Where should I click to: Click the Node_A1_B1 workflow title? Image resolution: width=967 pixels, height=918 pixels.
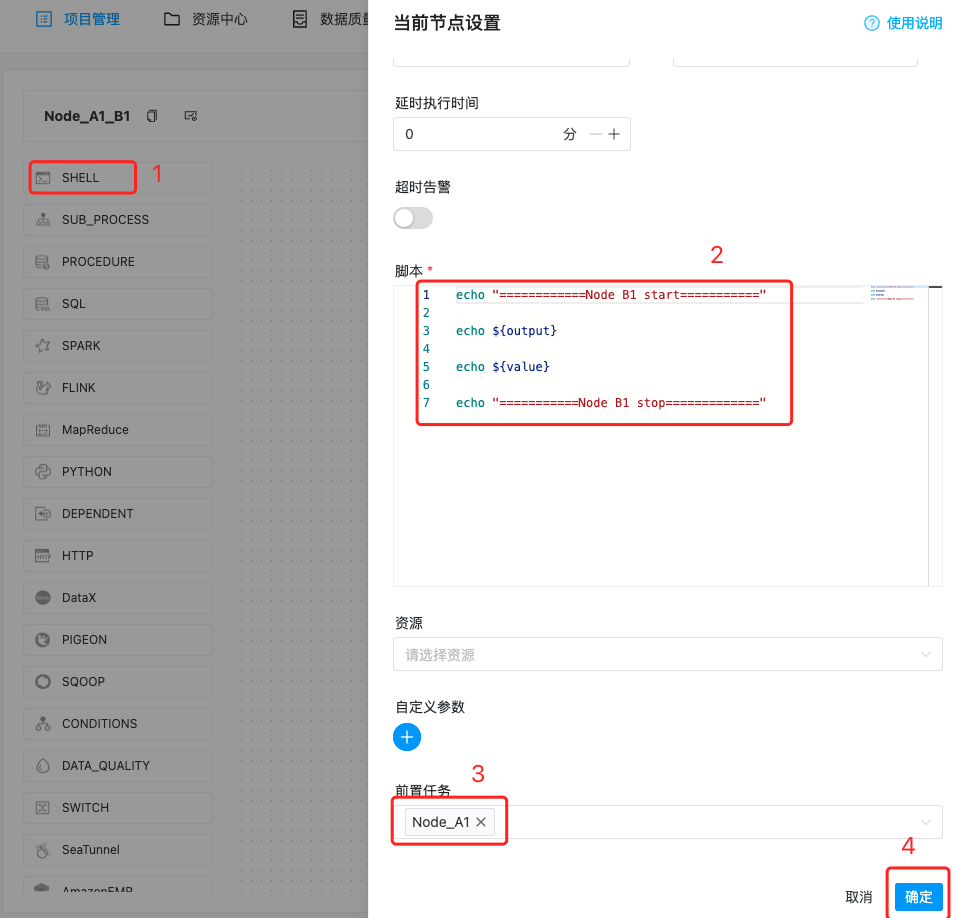(x=87, y=116)
